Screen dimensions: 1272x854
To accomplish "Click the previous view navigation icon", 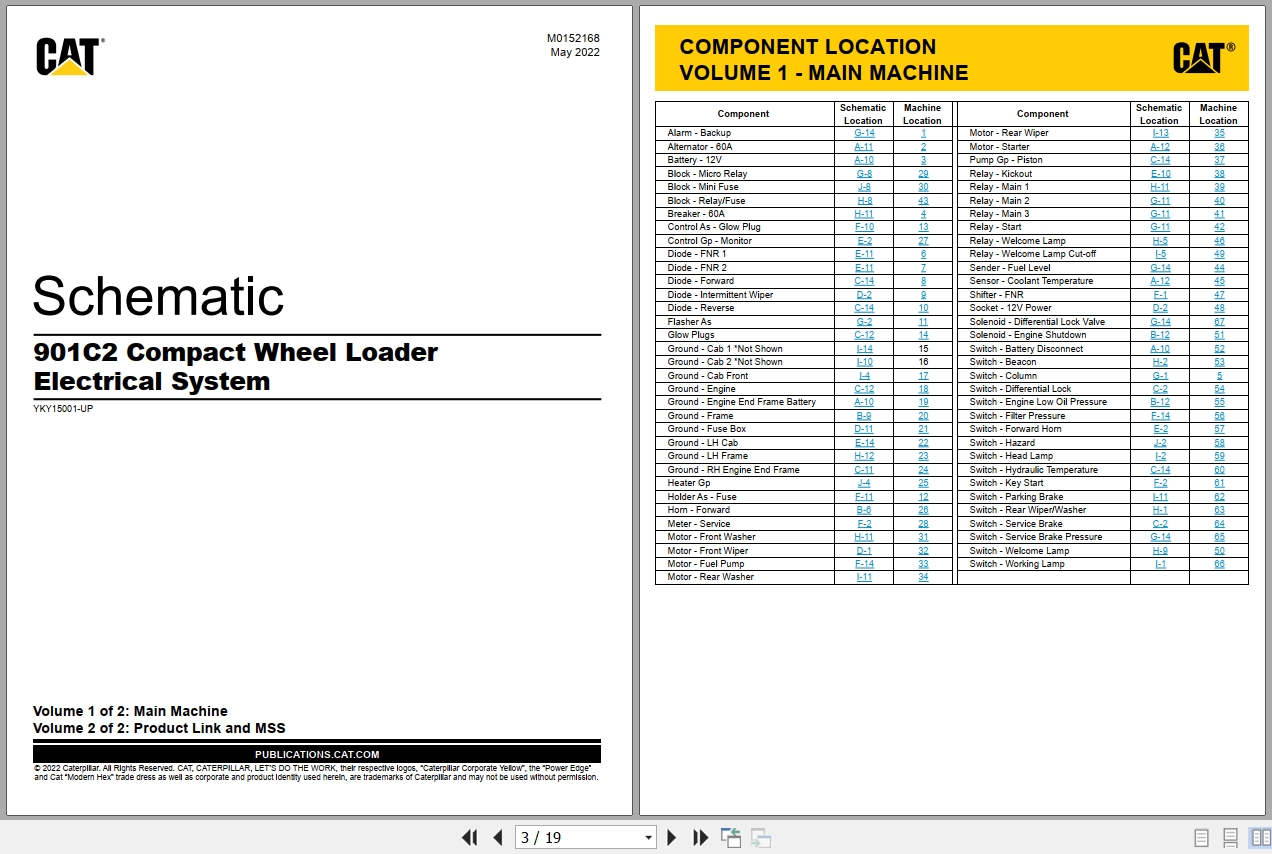I will coord(731,838).
